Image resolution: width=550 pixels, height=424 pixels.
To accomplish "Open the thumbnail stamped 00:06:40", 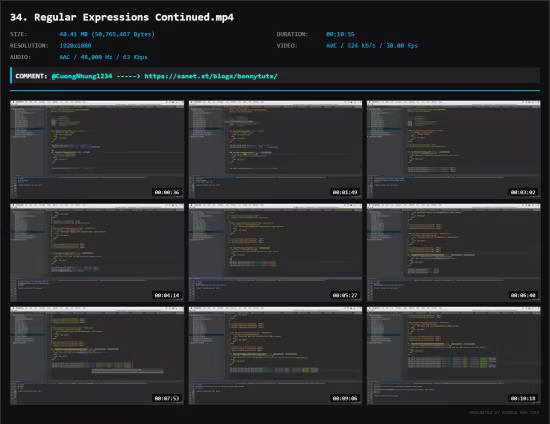I will (454, 253).
